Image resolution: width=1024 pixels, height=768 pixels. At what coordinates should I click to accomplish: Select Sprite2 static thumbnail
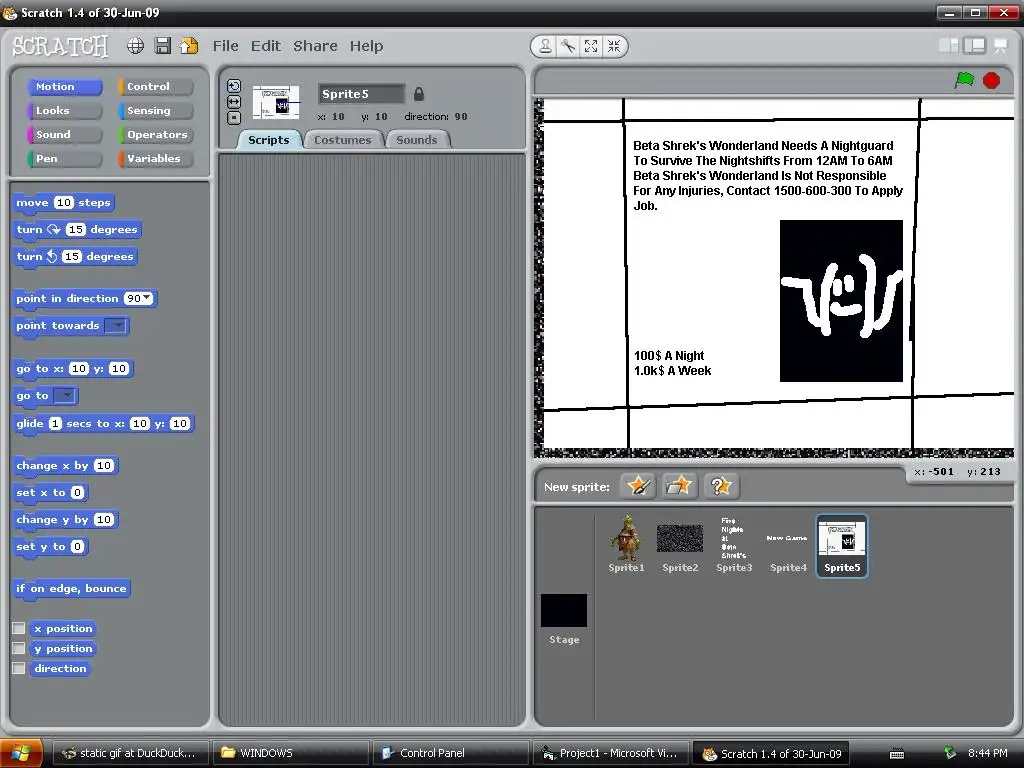pyautogui.click(x=680, y=545)
